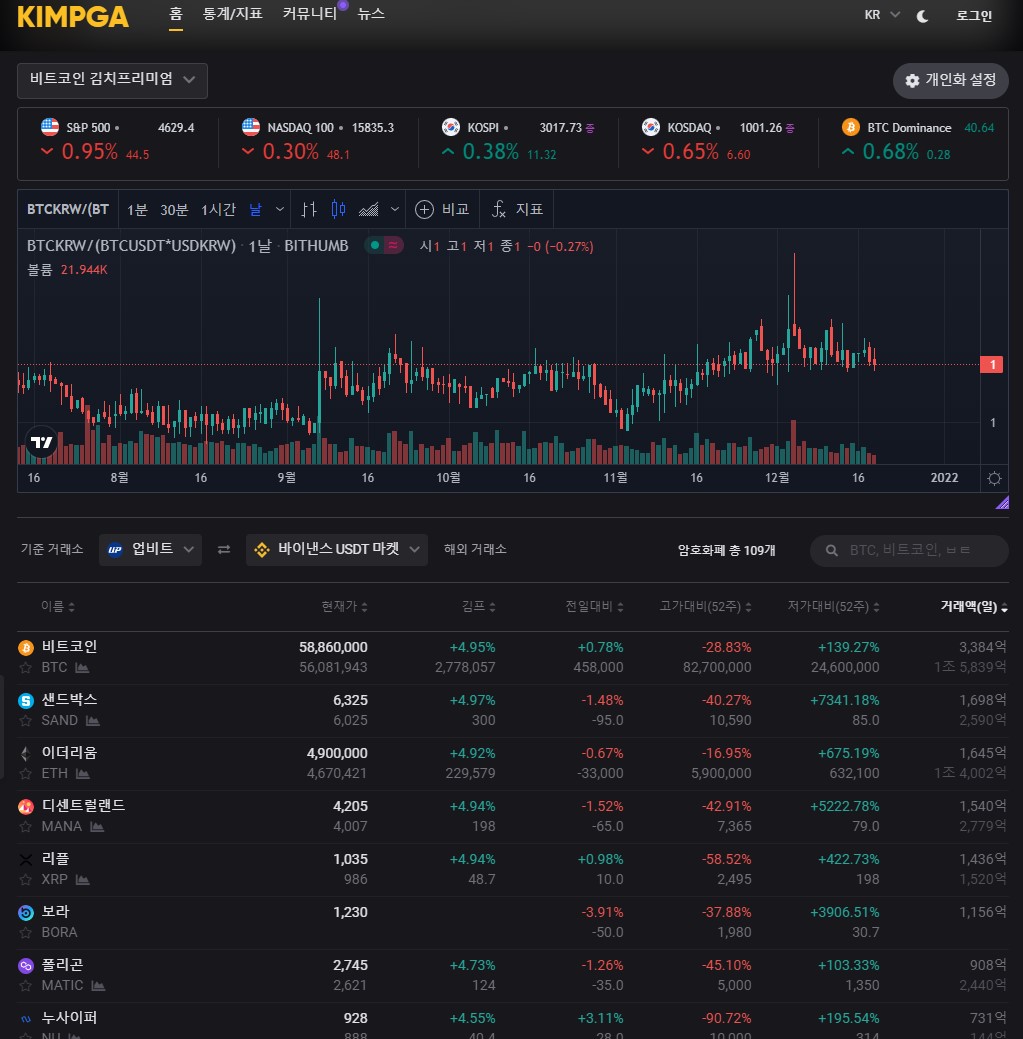Open the 지표 indicators fx button

517,210
